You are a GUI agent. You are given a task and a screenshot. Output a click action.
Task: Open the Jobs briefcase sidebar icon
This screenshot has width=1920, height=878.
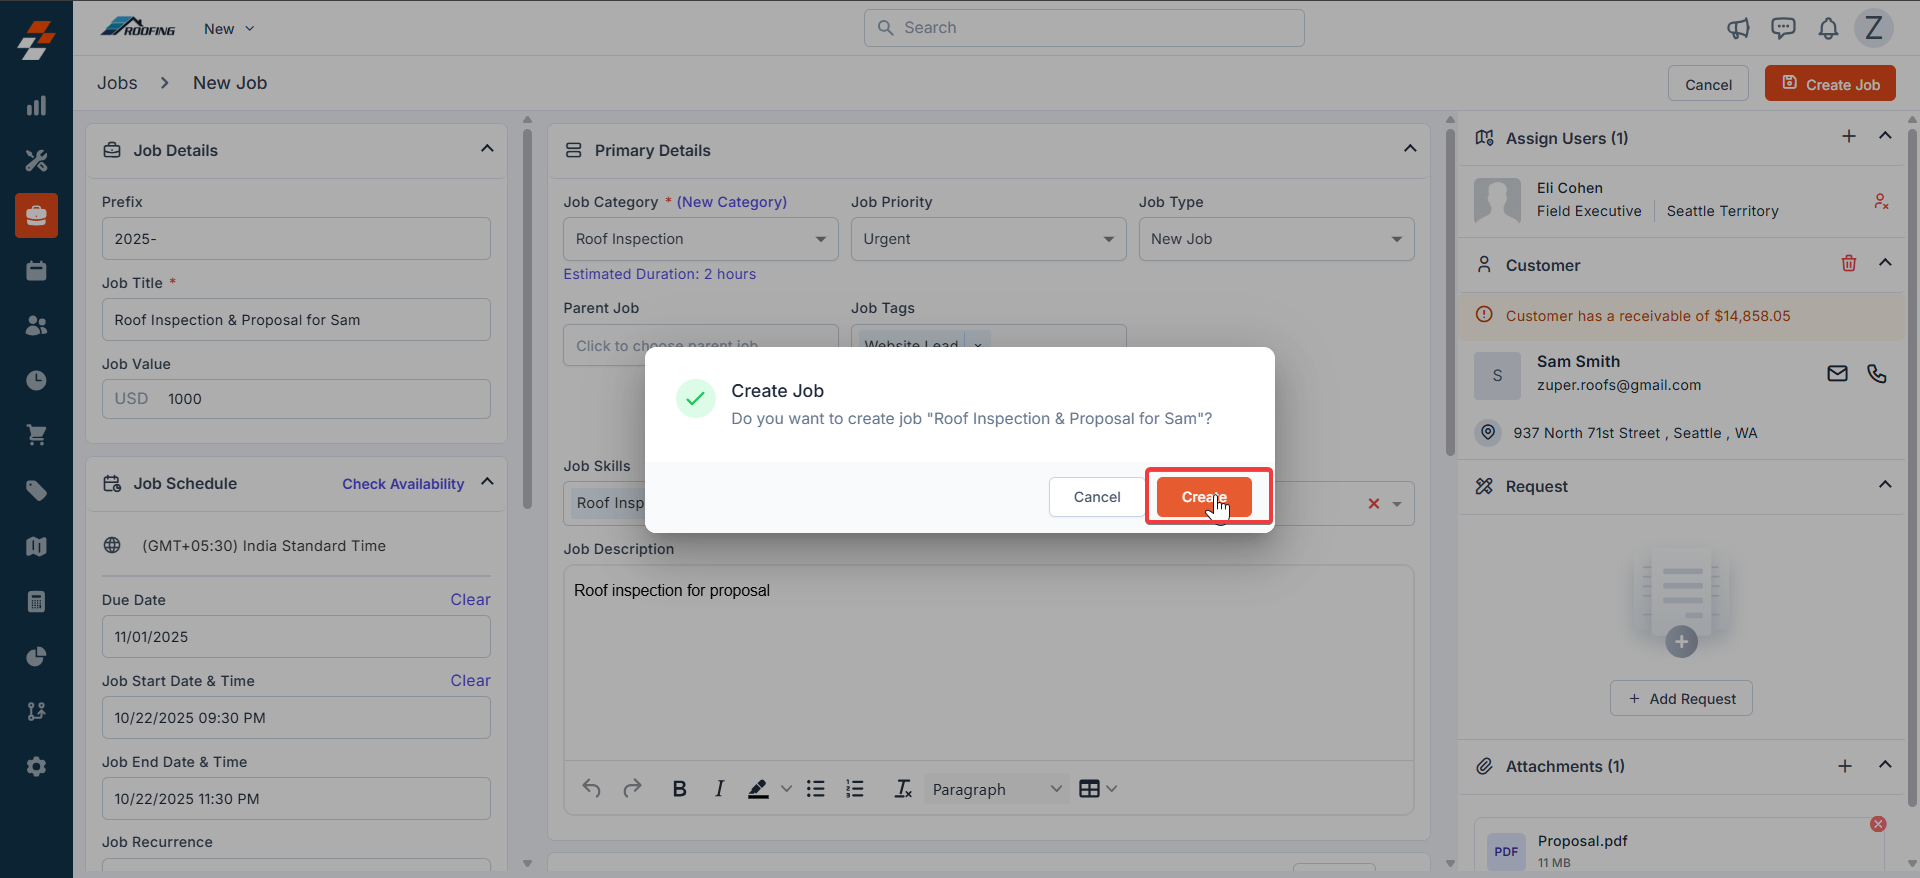(x=36, y=215)
